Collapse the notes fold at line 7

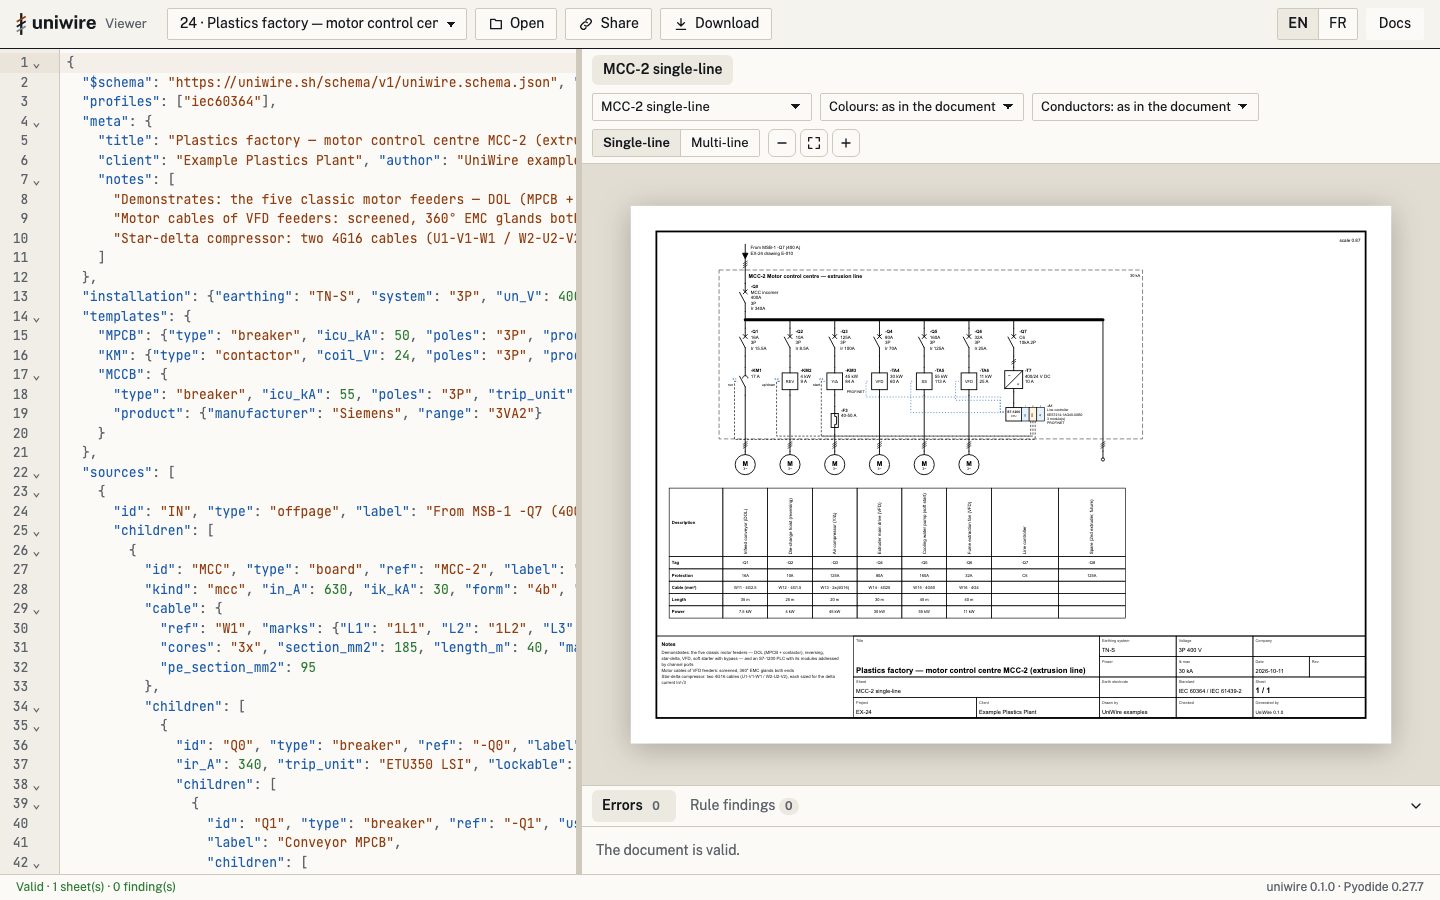pyautogui.click(x=37, y=182)
